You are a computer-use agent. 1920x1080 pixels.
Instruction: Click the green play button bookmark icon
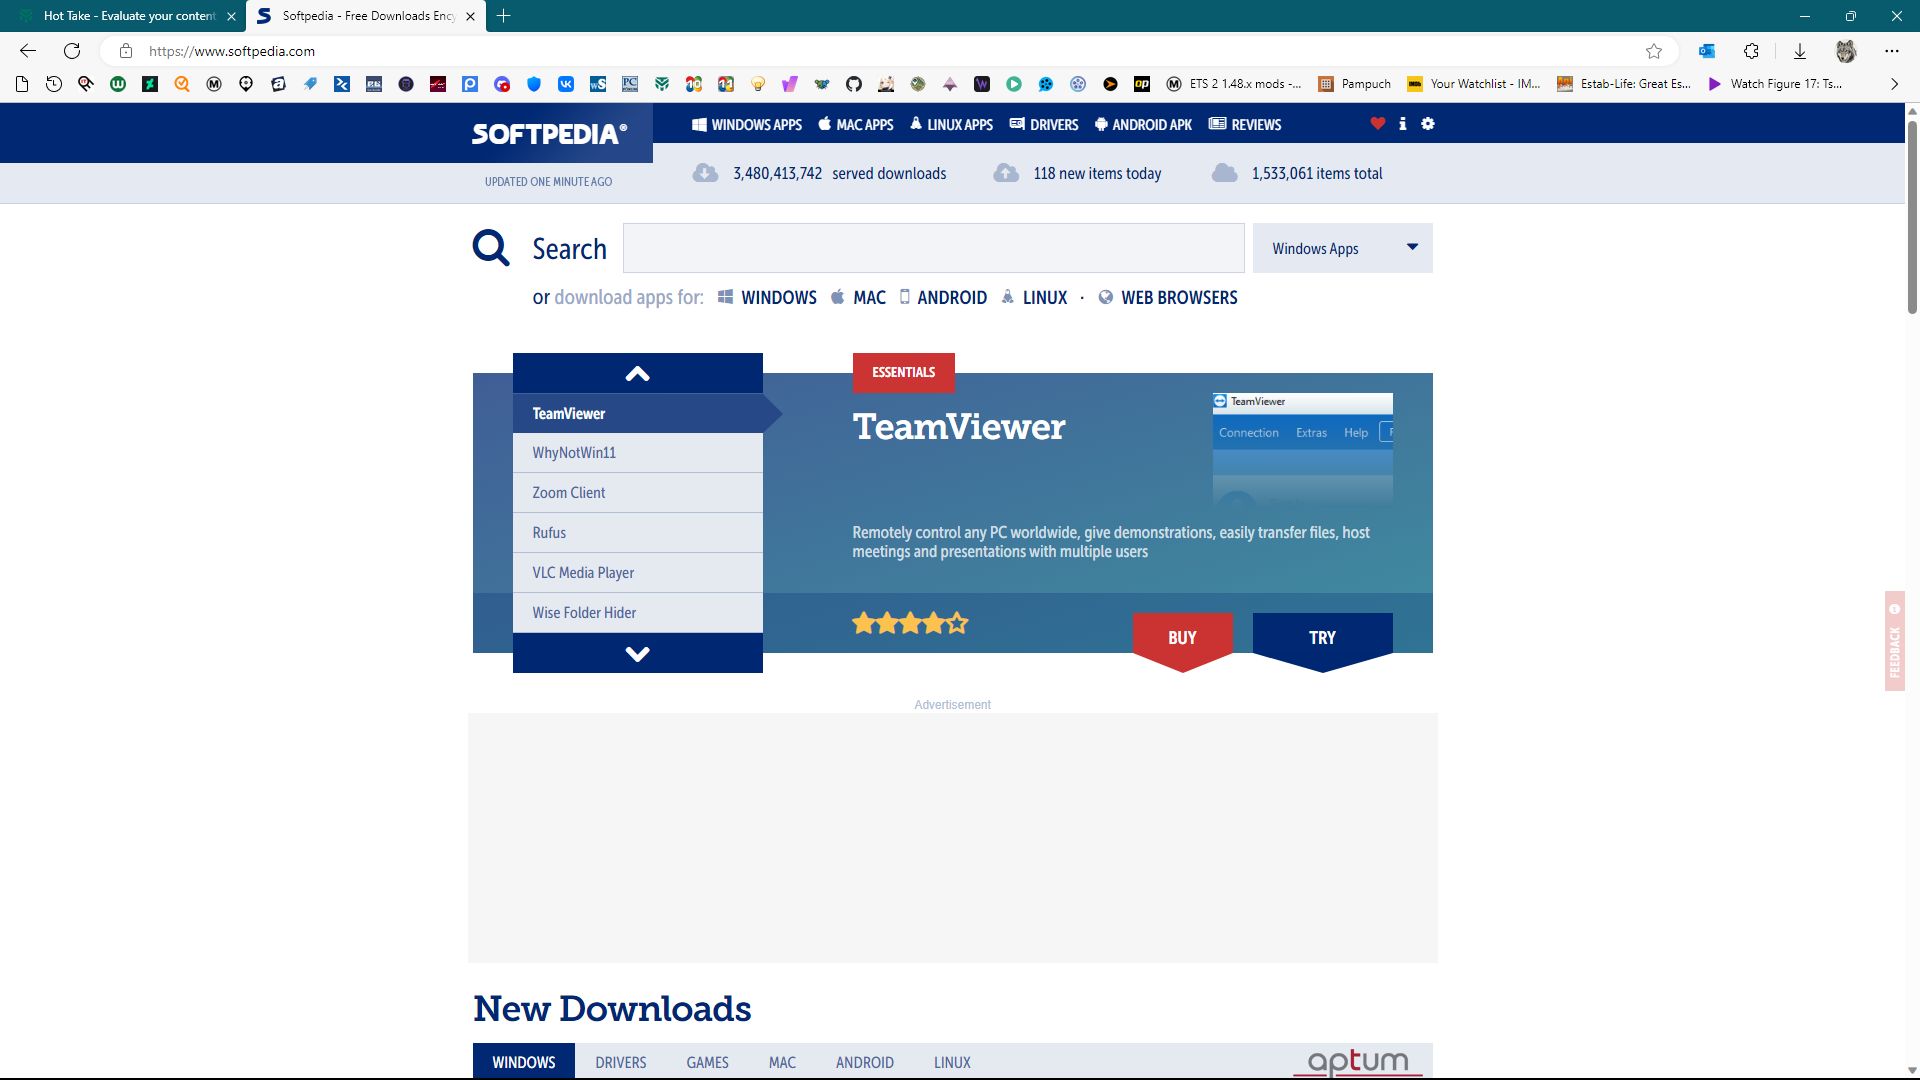tap(1014, 84)
